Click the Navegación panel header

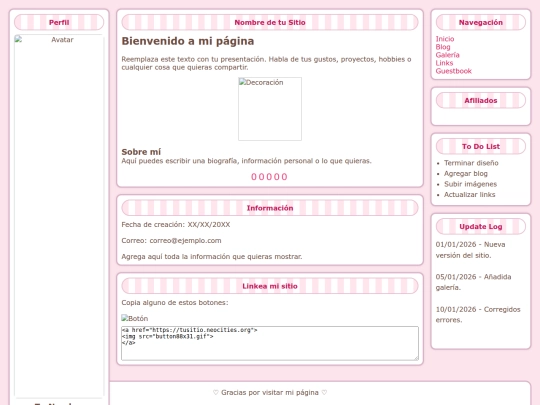click(x=481, y=22)
